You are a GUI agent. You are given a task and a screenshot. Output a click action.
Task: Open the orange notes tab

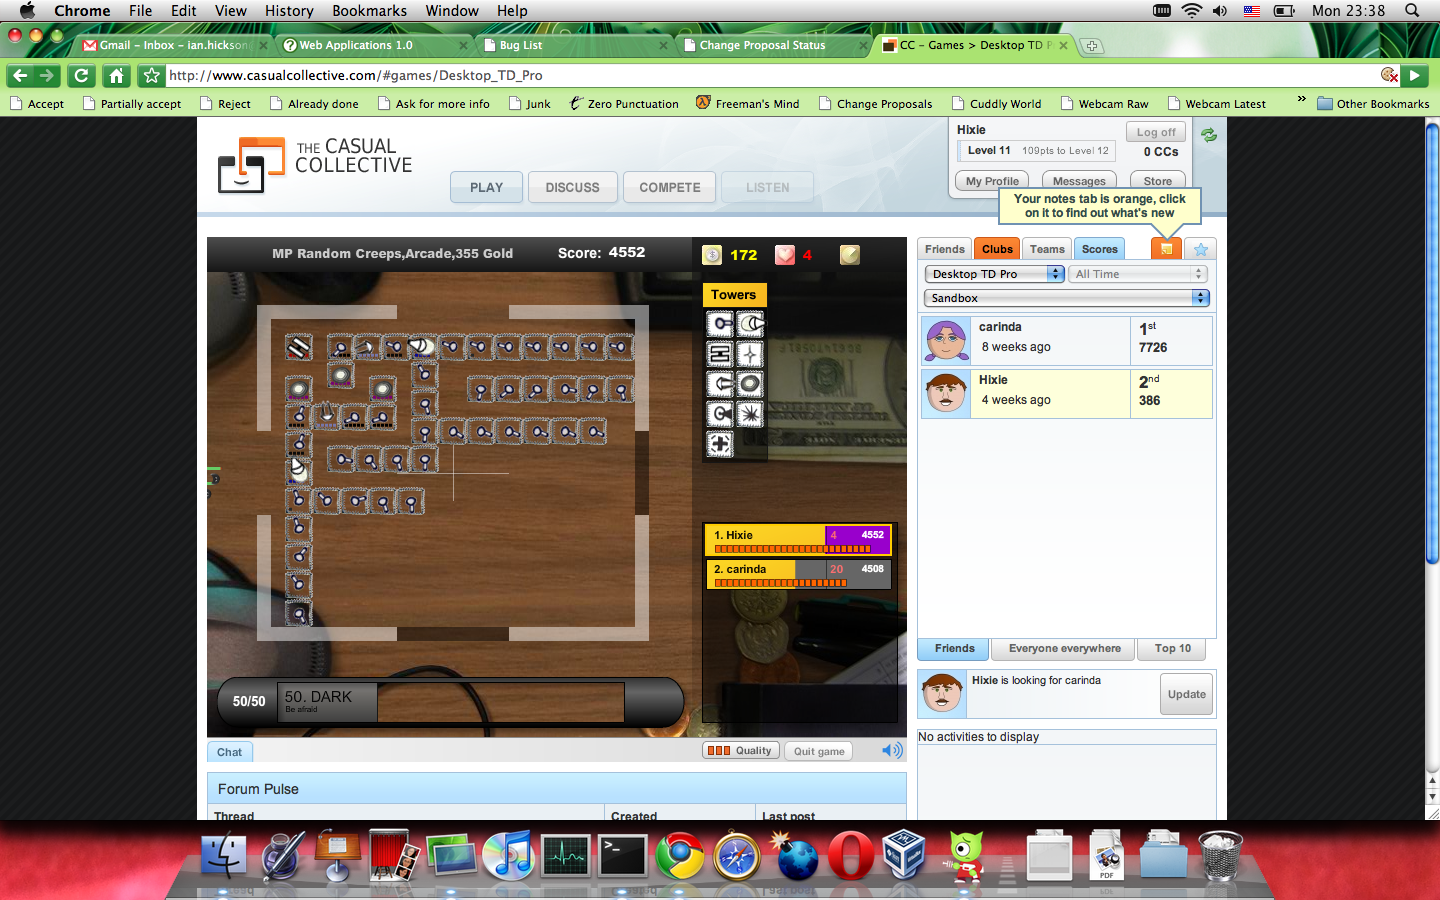1166,249
